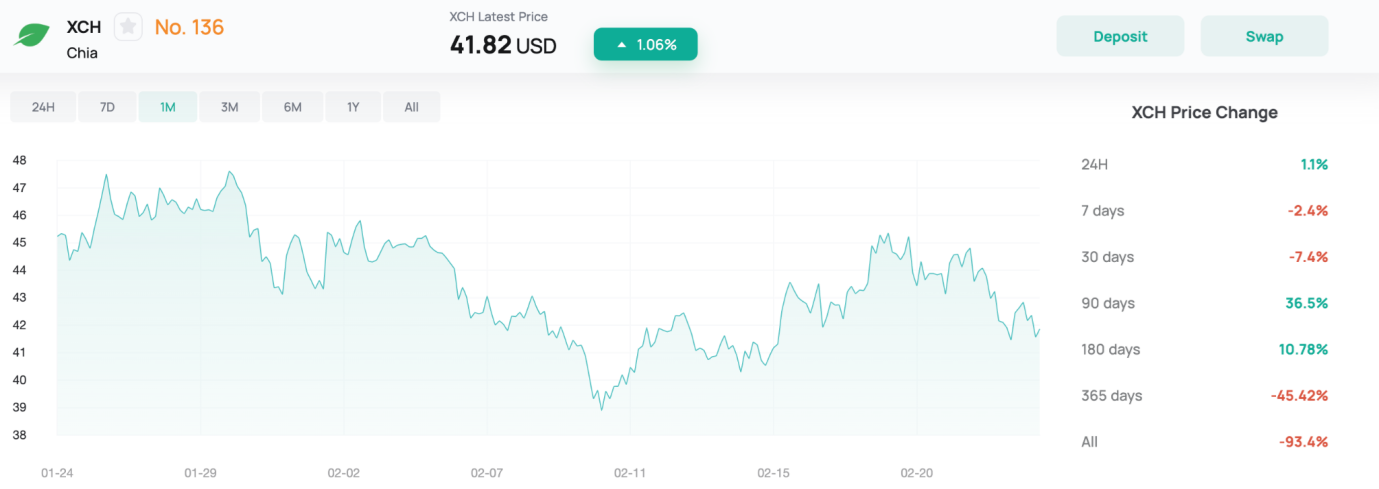Toggle the favorite star next to XCH
This screenshot has height=489, width=1379.
pos(128,27)
